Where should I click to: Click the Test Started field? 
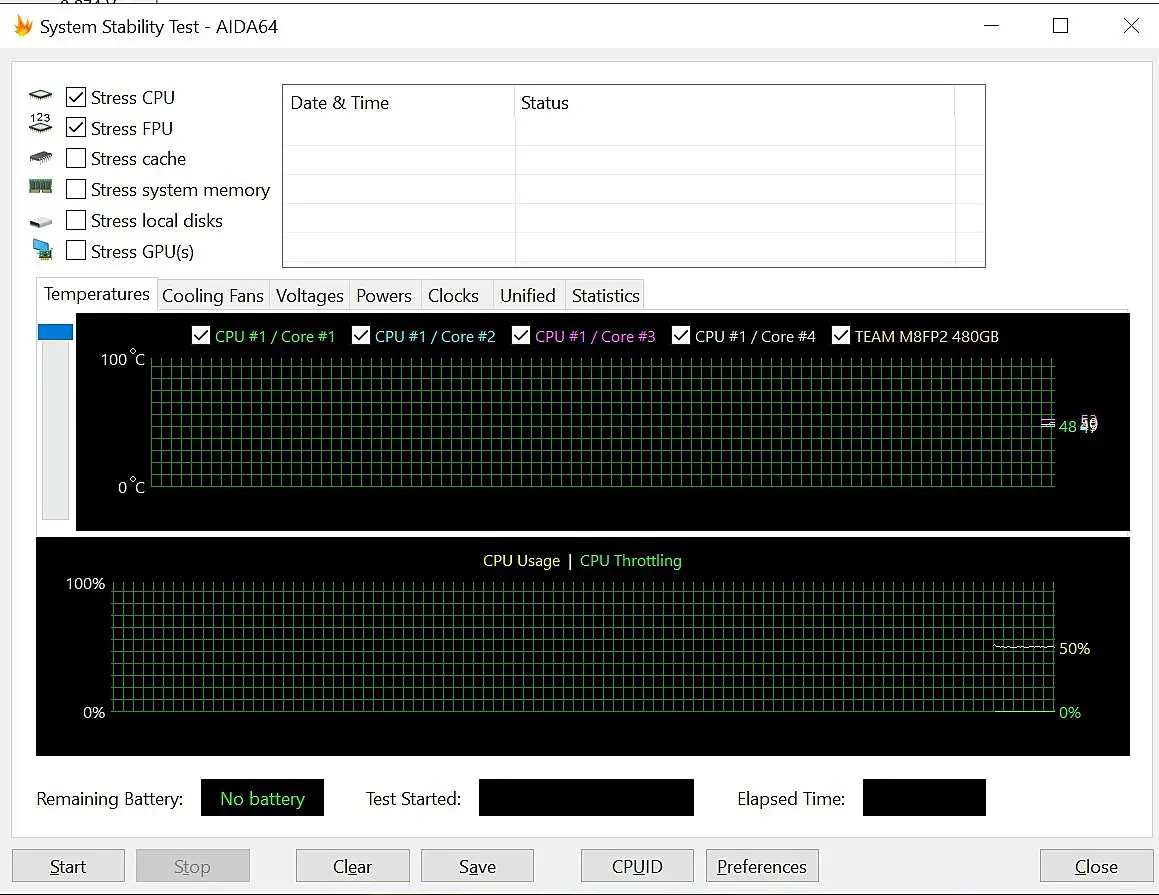click(586, 797)
